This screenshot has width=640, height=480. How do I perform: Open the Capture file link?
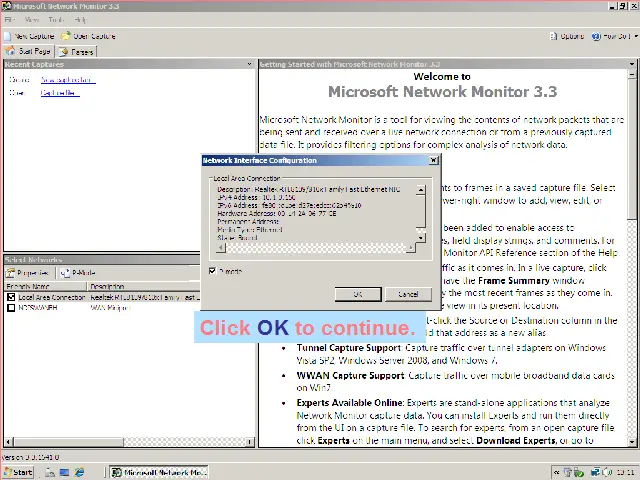coord(60,93)
